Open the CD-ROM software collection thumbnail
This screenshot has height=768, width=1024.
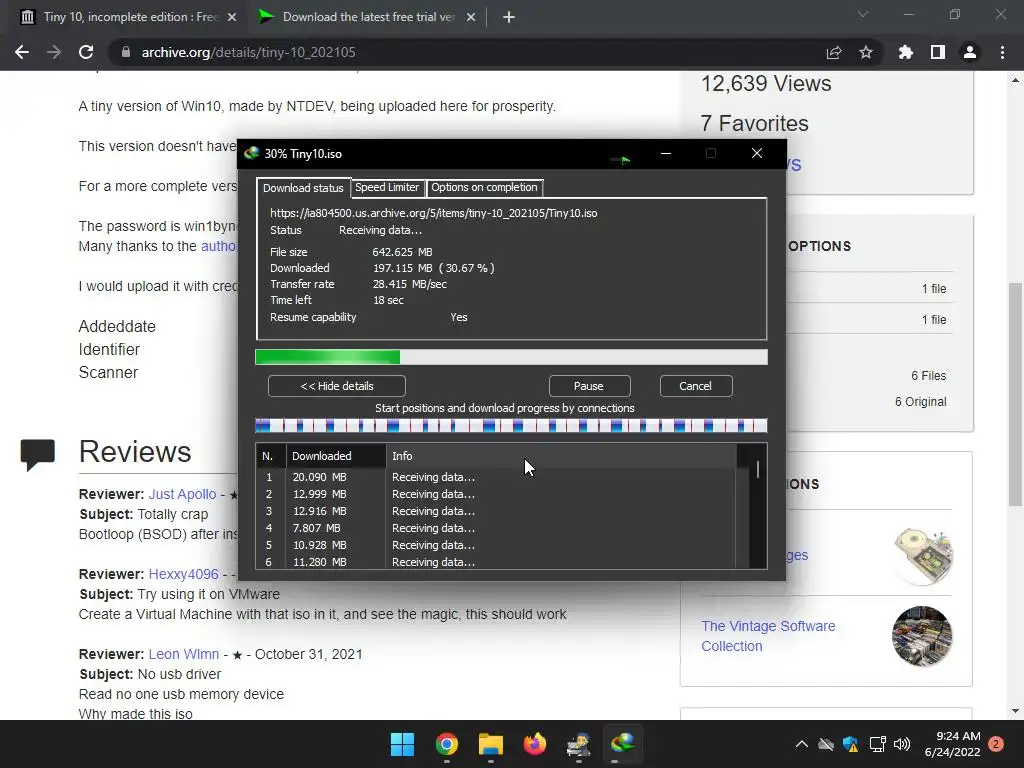(923, 556)
